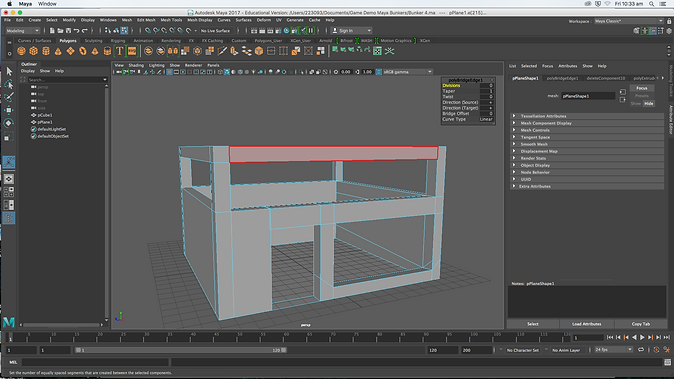Create a polygon cube from the shelf
This screenshot has width=674, height=379.
34,51
